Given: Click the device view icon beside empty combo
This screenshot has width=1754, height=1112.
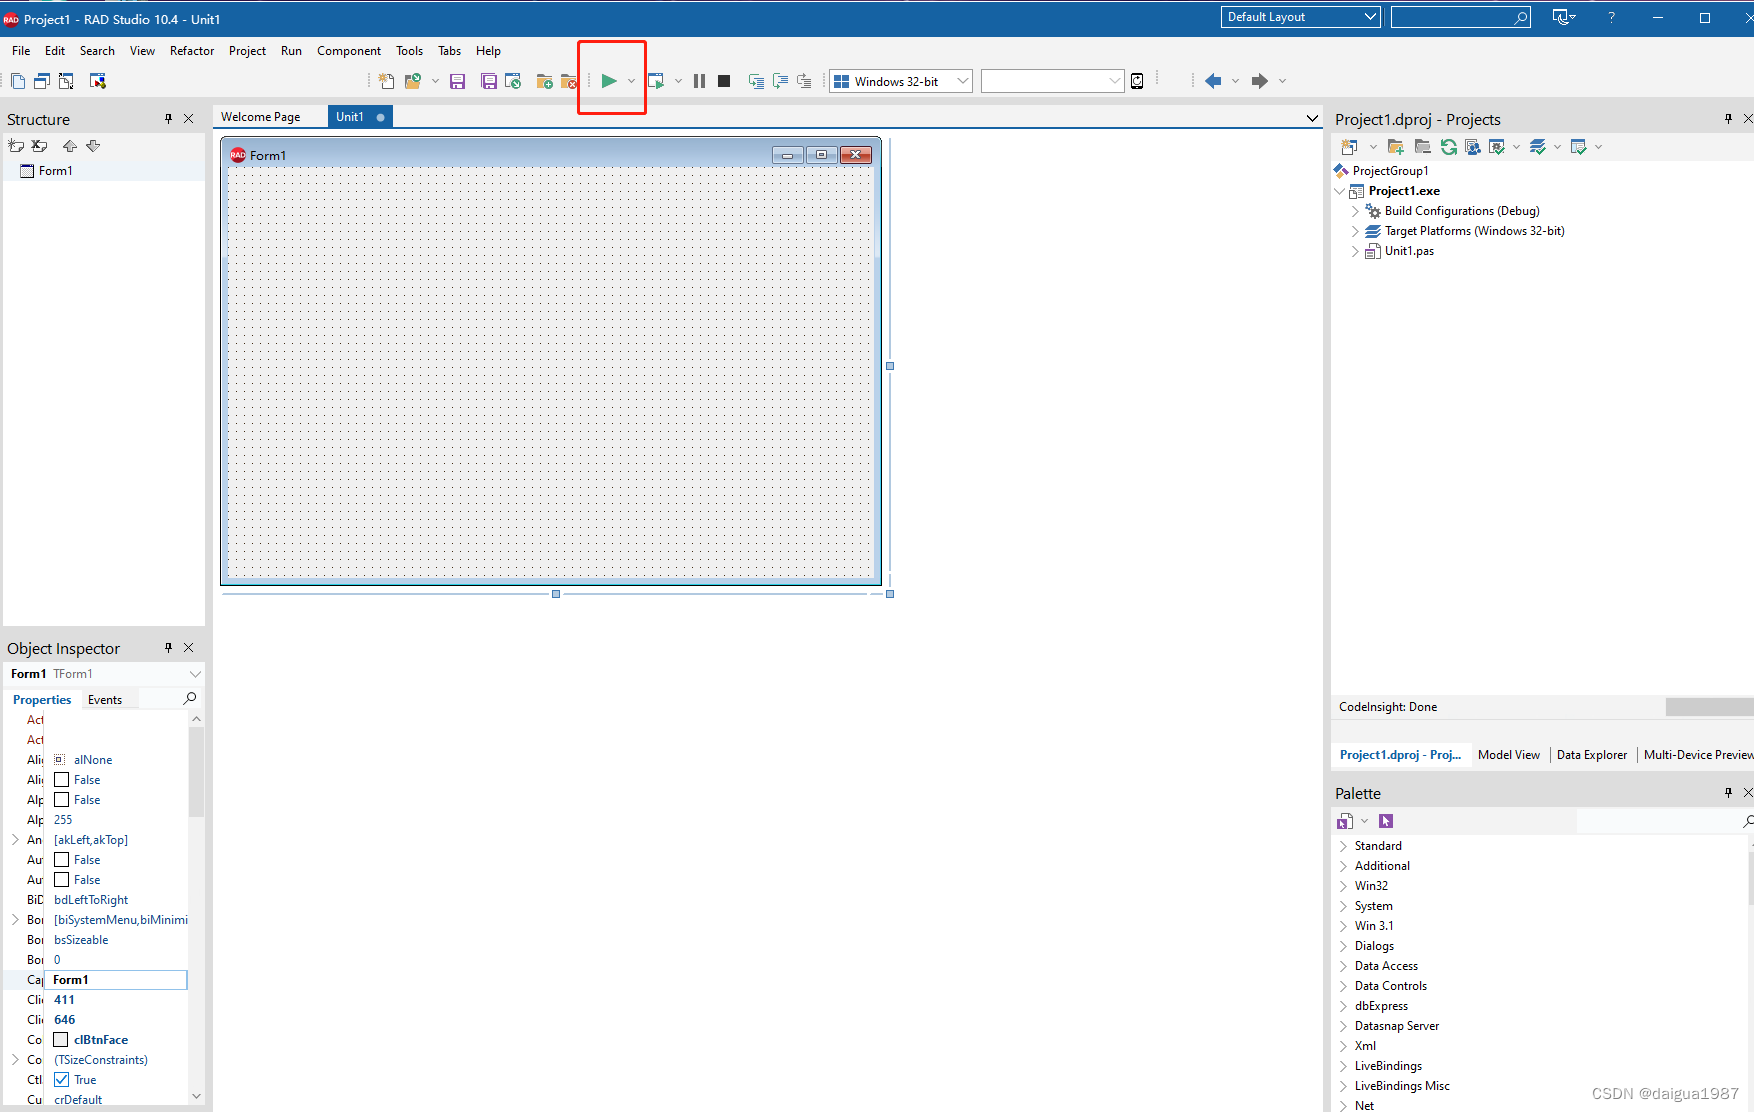Looking at the screenshot, I should (x=1137, y=81).
